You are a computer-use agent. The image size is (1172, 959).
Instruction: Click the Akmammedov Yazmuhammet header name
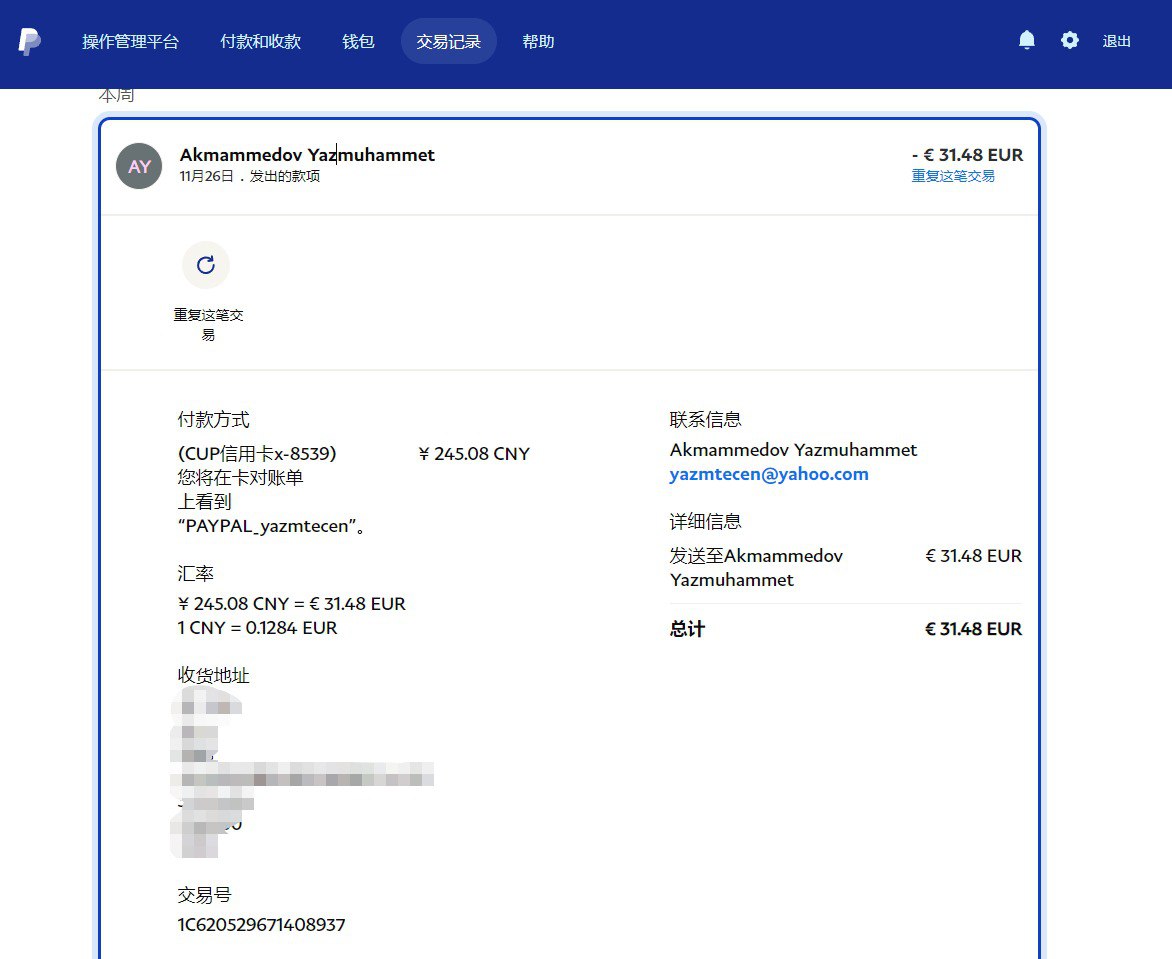click(x=307, y=155)
